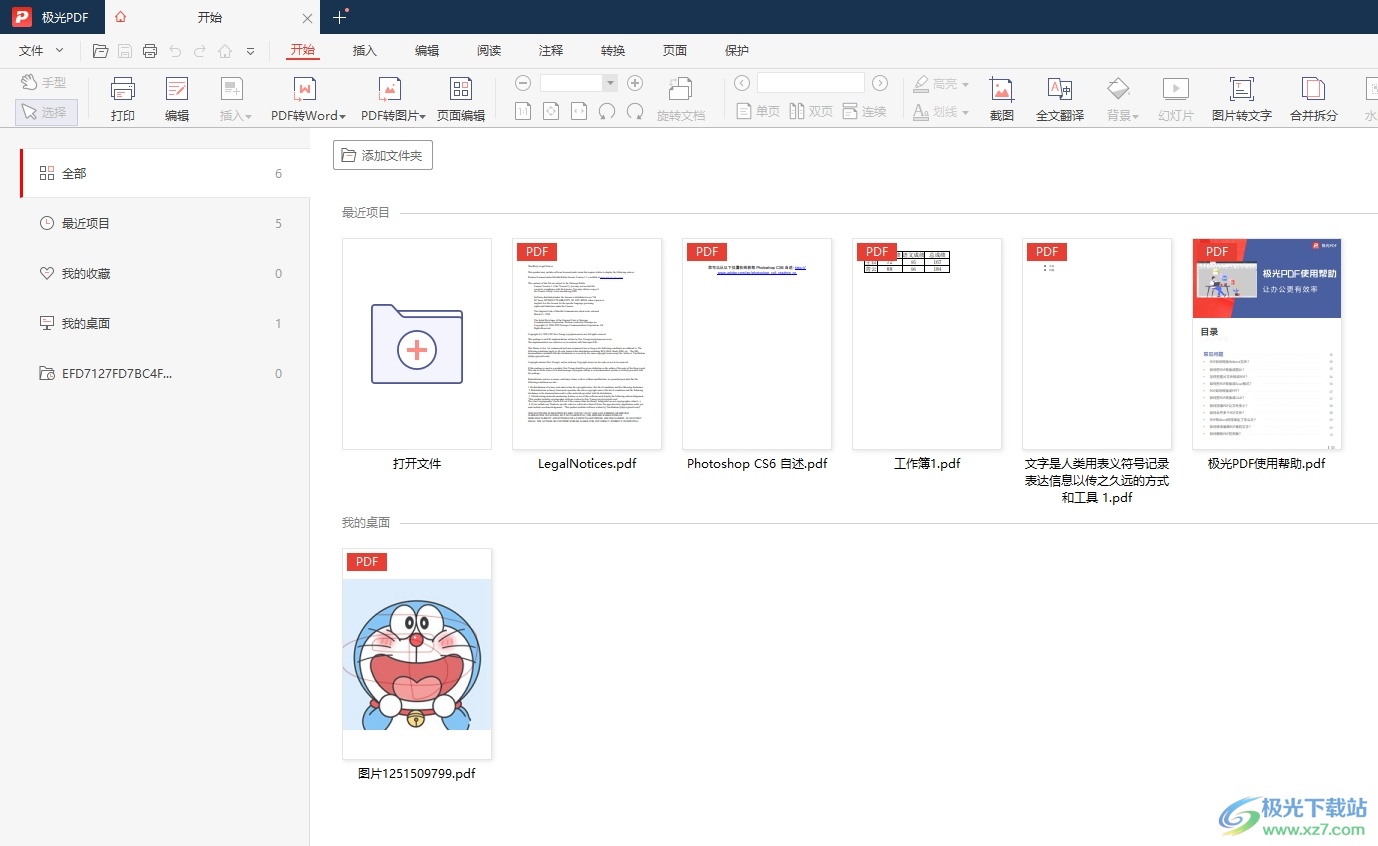Expand the quick access customize arrow
The image size is (1378, 846).
250,51
